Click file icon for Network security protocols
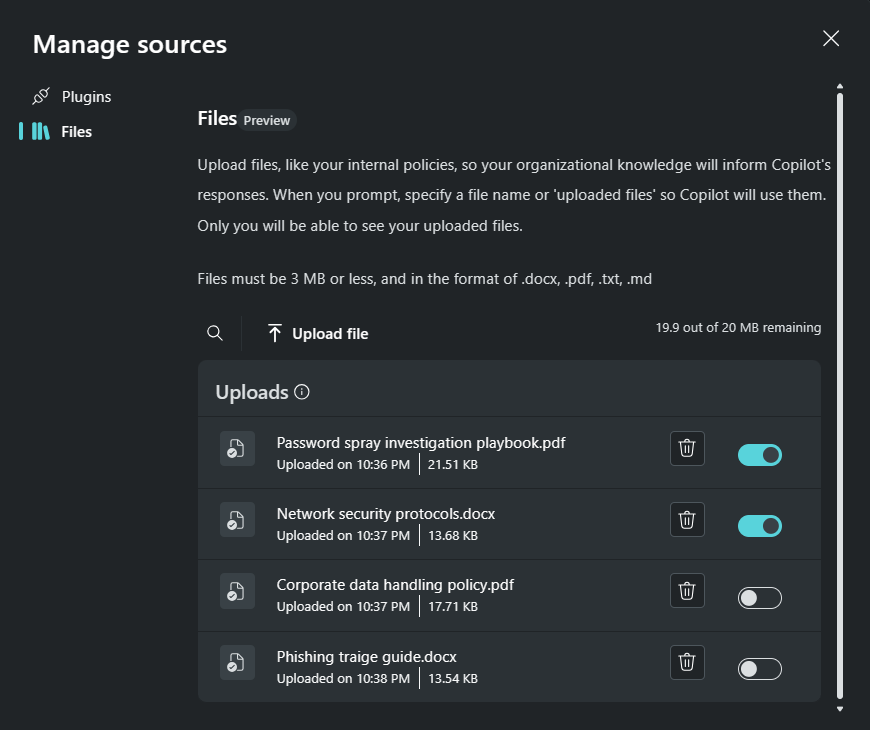Image resolution: width=870 pixels, height=730 pixels. pos(237,519)
